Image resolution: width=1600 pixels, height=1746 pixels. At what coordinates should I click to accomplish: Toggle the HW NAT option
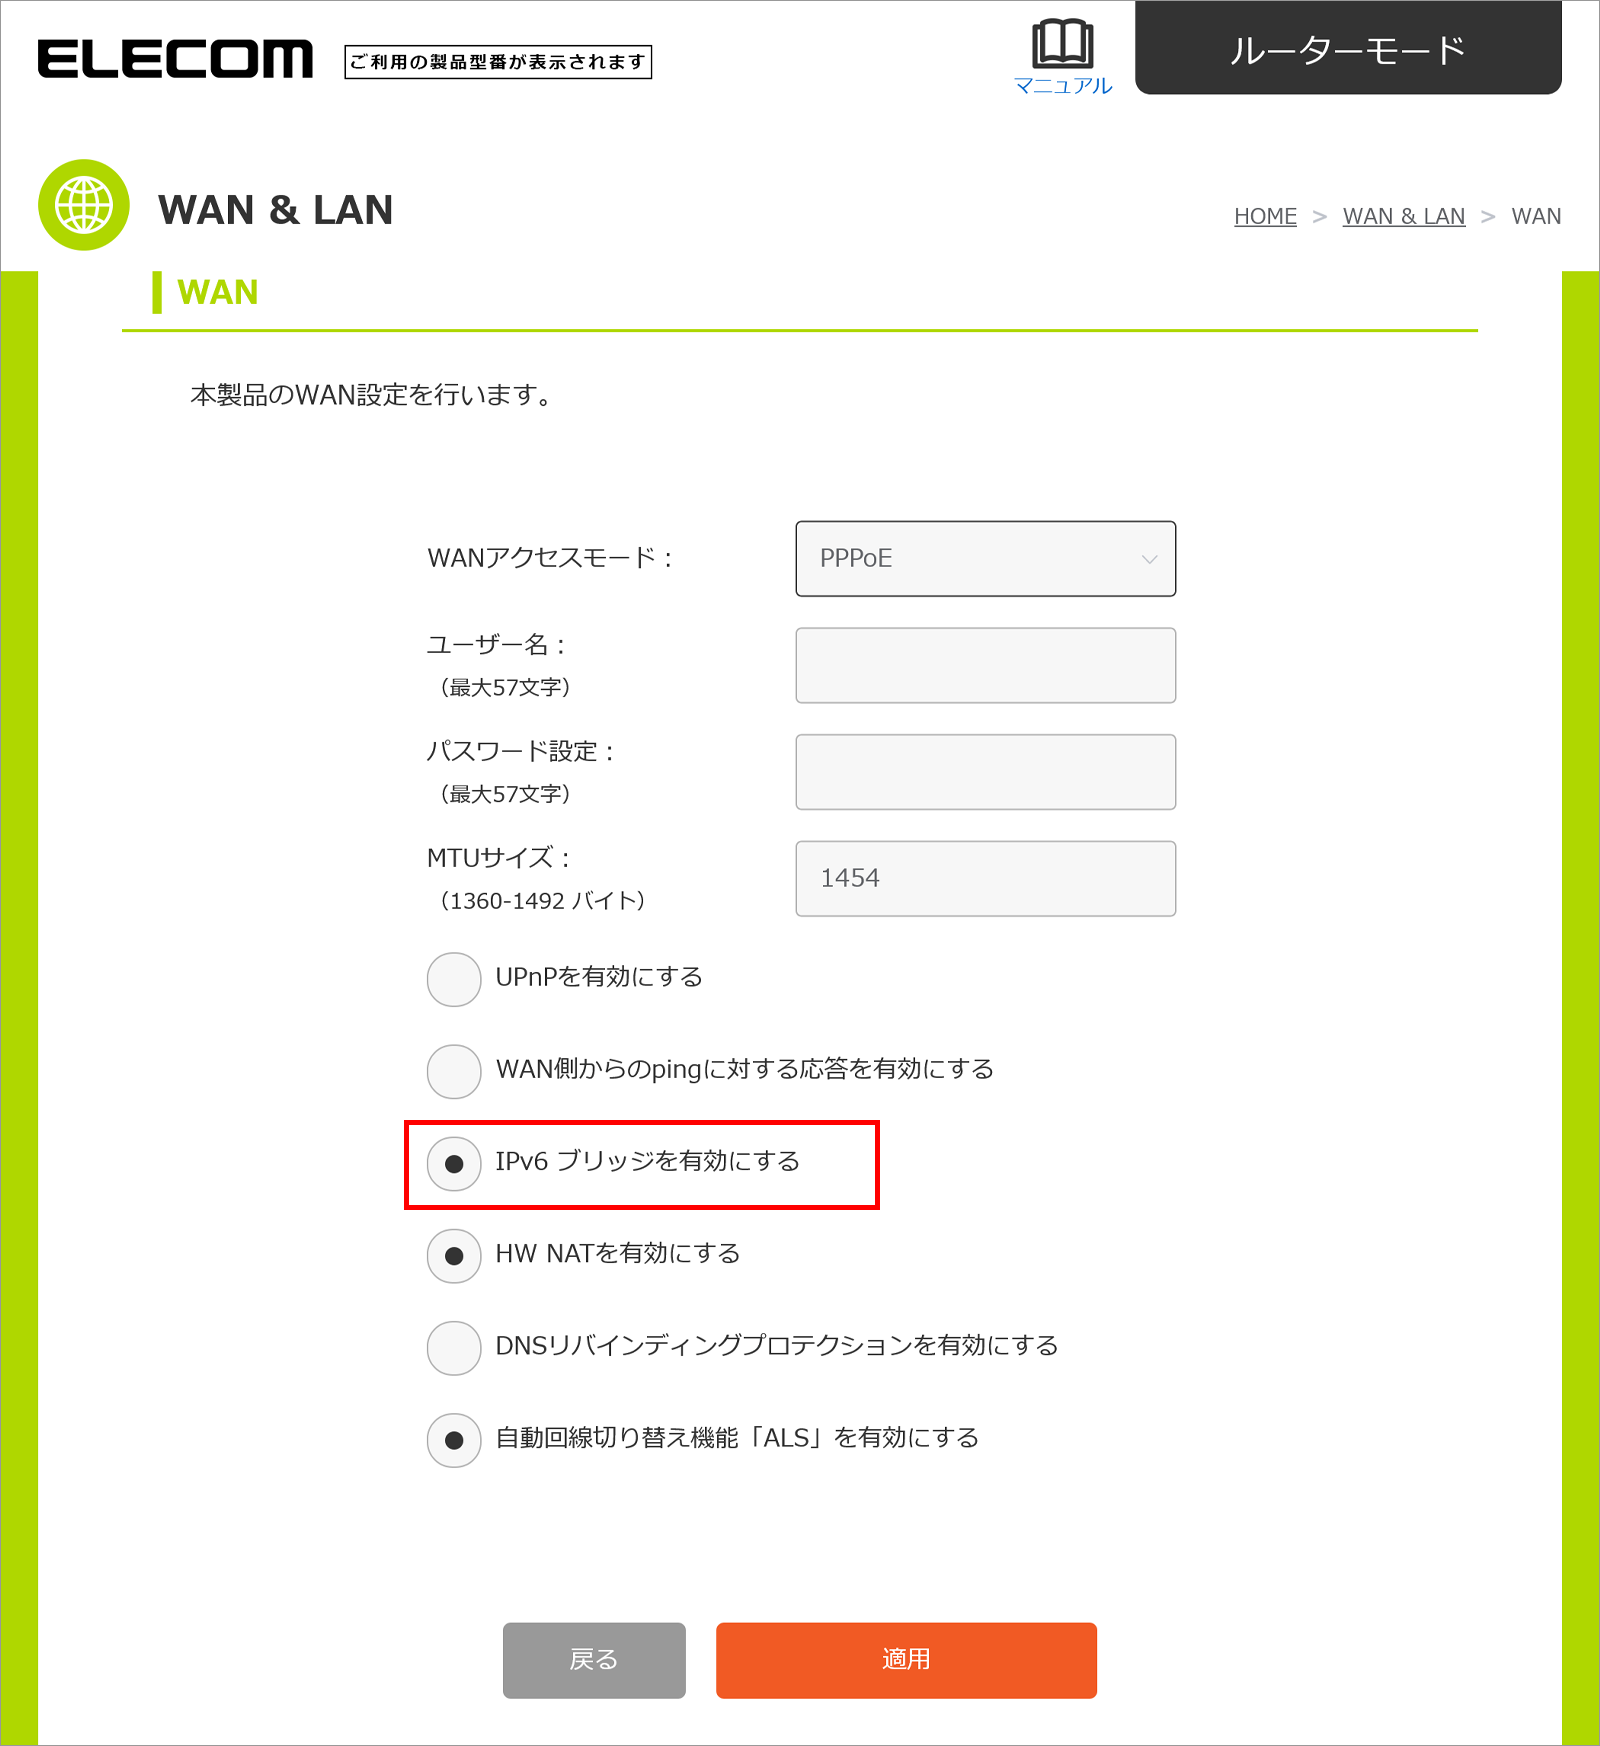[x=454, y=1255]
